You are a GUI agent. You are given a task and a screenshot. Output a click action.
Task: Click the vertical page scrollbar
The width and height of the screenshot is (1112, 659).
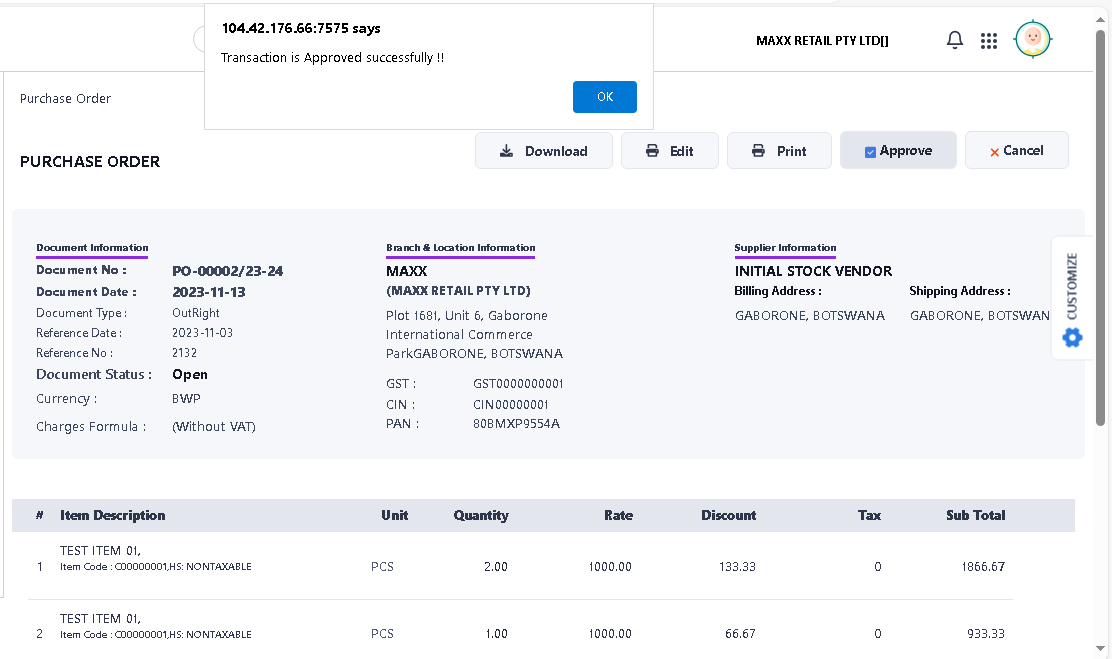1101,230
